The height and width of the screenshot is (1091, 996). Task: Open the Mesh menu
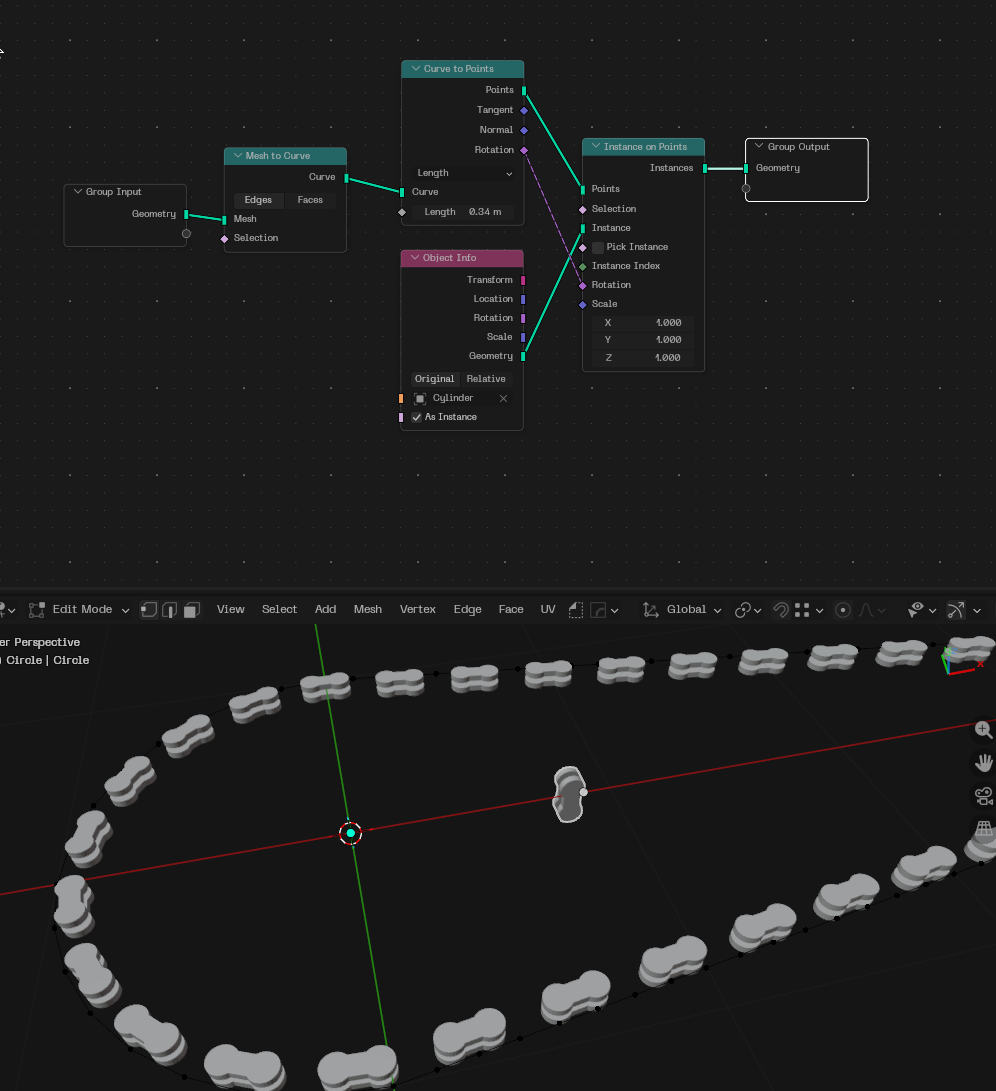[x=367, y=609]
